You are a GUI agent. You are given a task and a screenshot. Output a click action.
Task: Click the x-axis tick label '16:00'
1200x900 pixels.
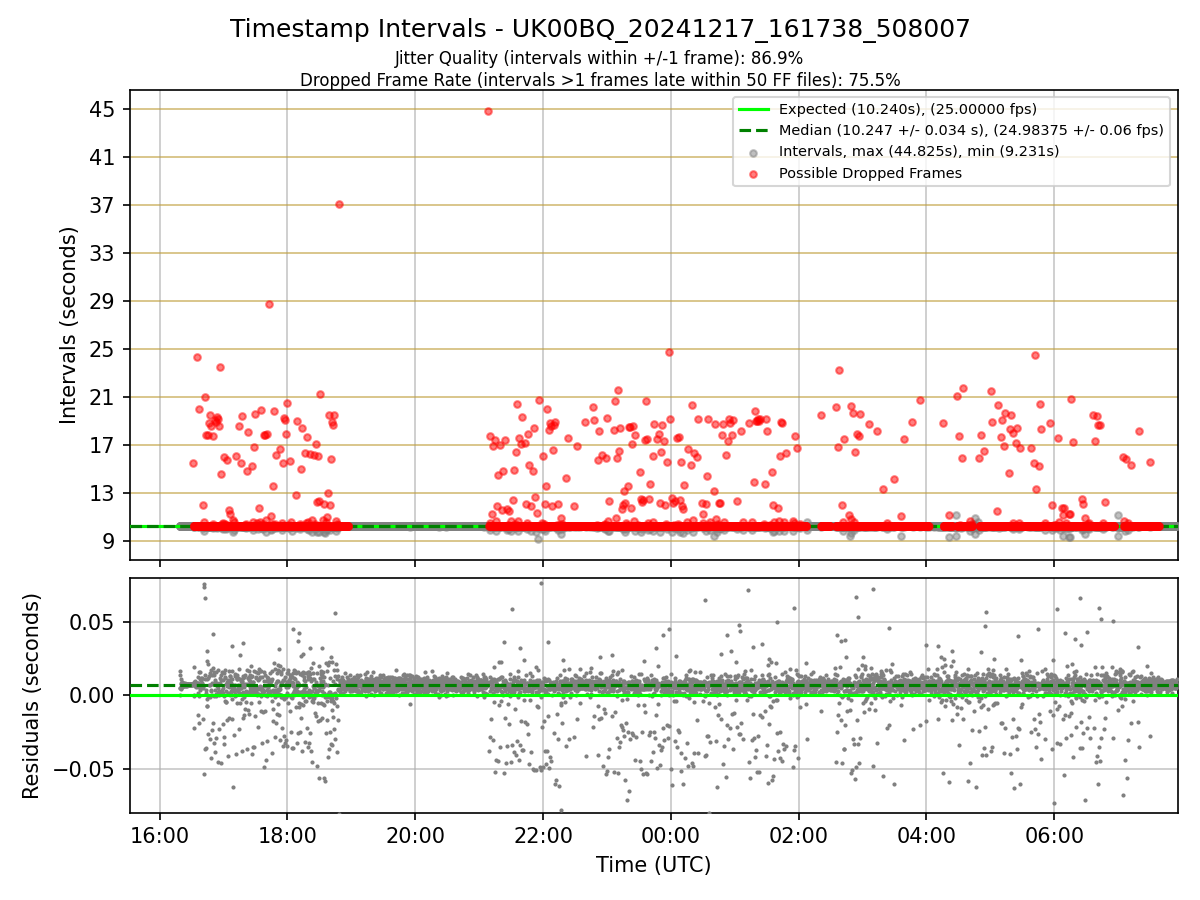pos(160,835)
